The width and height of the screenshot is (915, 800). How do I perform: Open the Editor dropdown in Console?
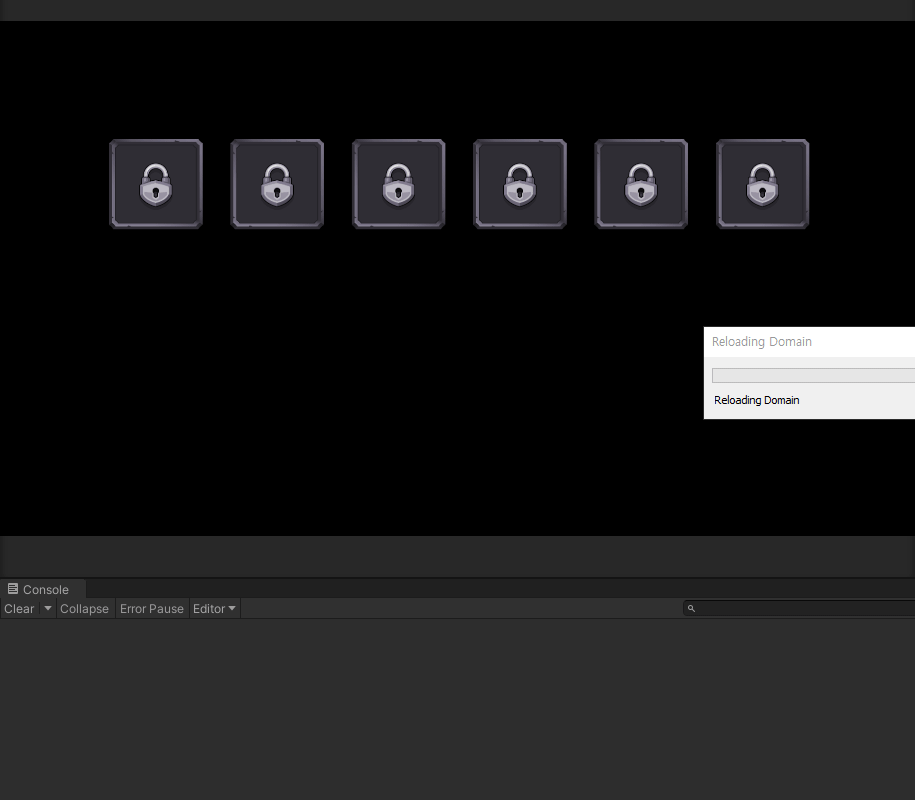pyautogui.click(x=214, y=609)
